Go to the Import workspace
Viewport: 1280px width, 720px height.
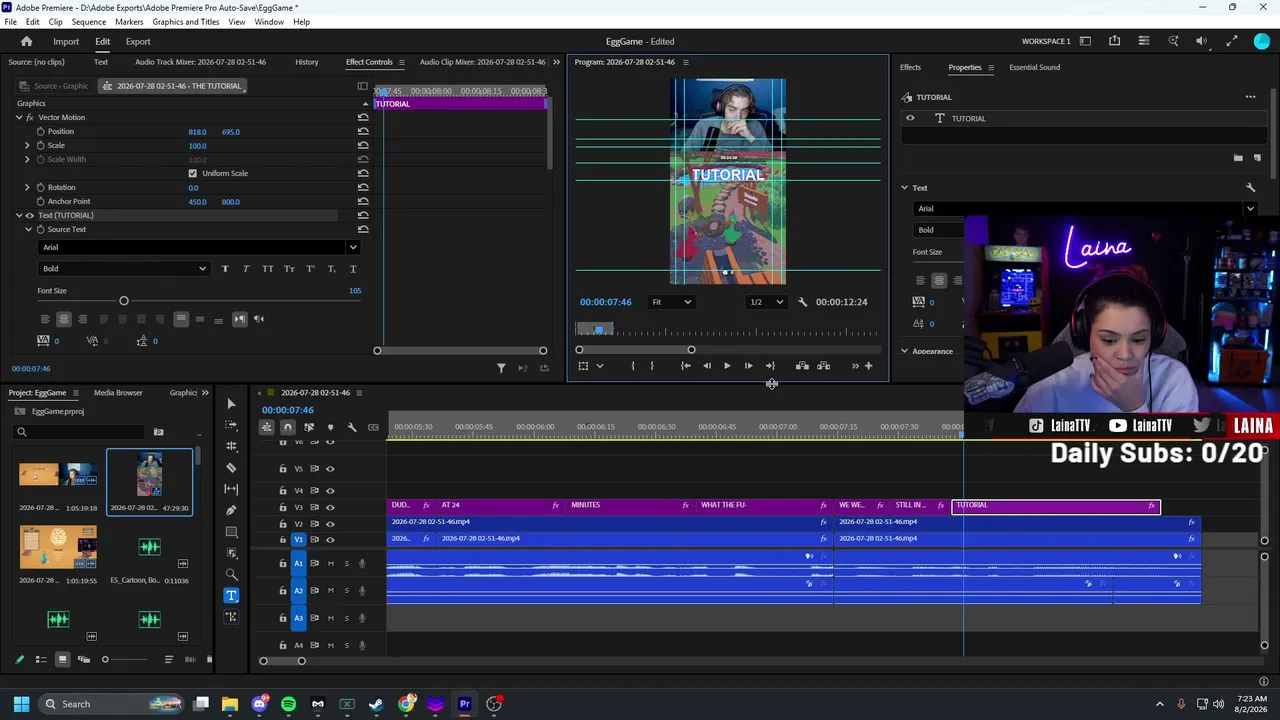(x=66, y=41)
